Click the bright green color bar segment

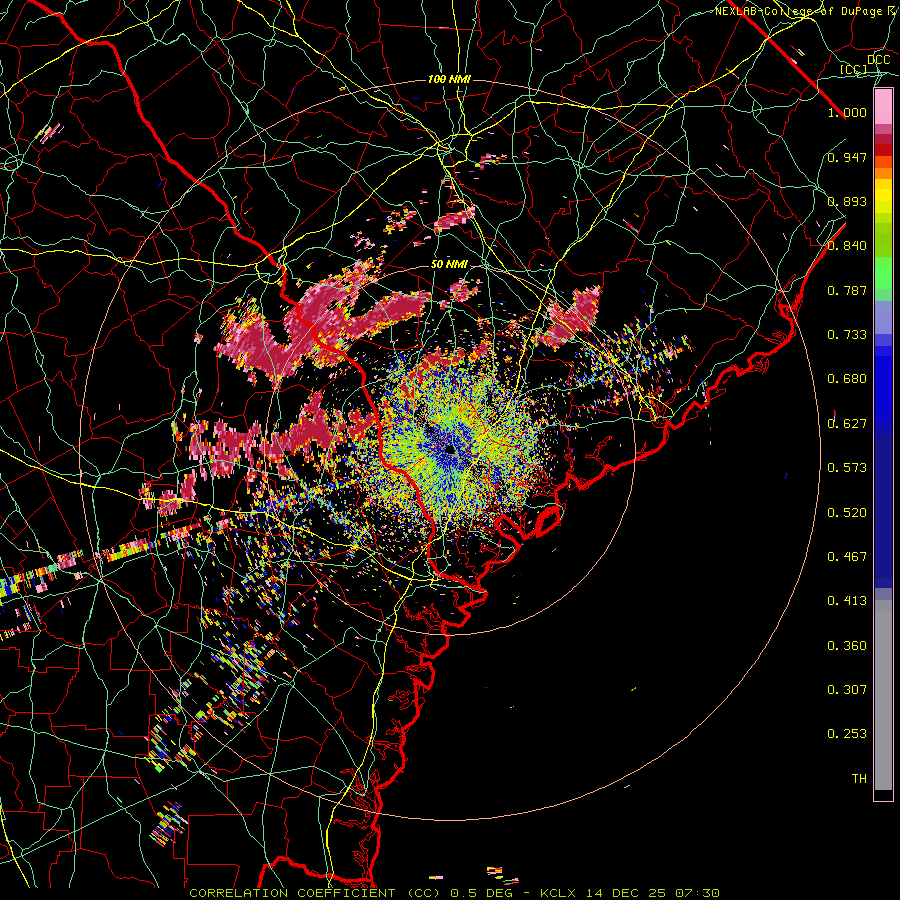point(883,273)
